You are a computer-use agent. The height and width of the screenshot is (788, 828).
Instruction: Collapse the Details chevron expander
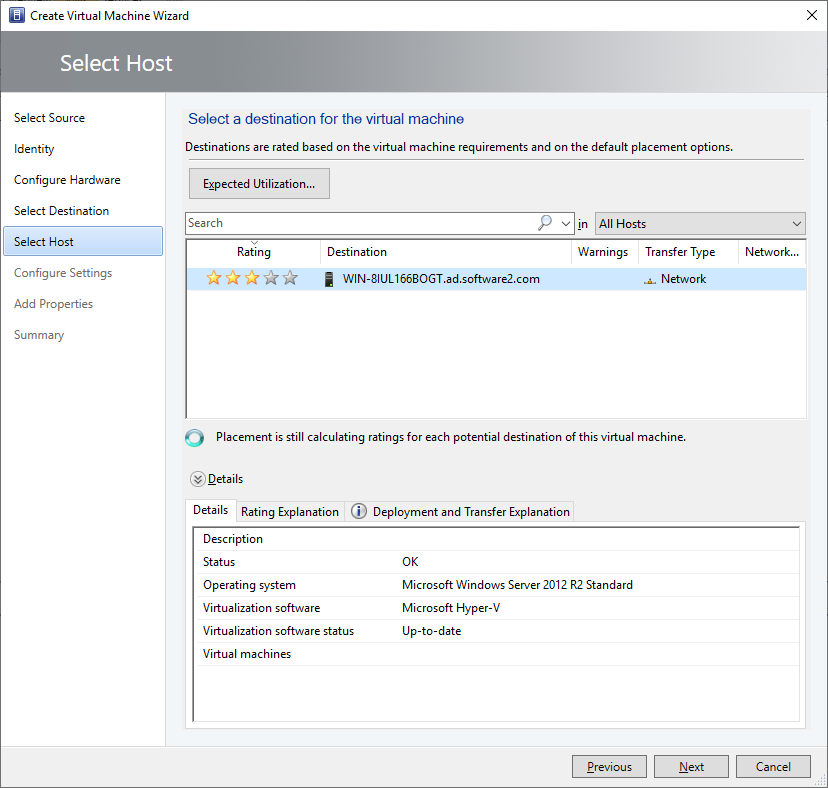pos(198,479)
